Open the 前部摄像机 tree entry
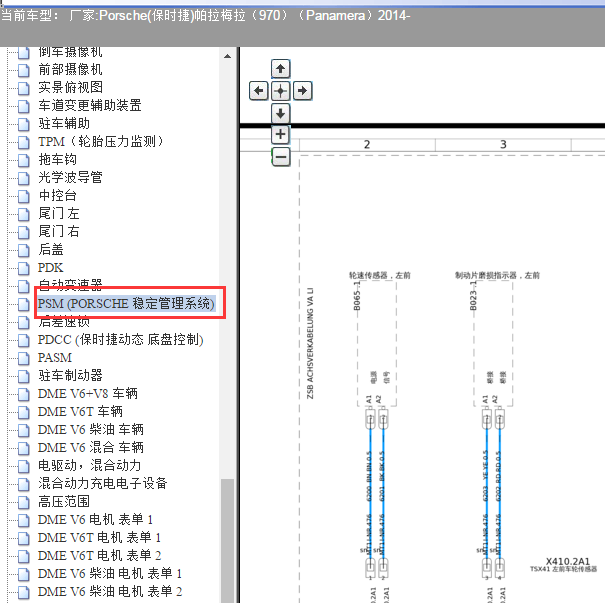The image size is (605, 603). tap(70, 69)
